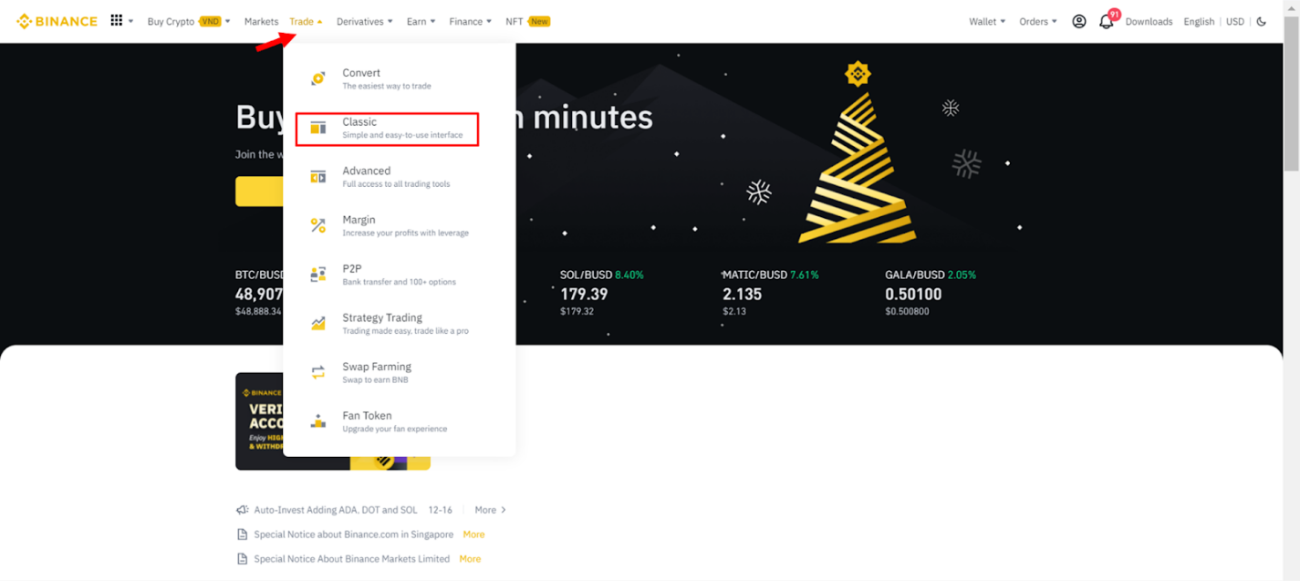This screenshot has width=1300, height=581.
Task: Open the user profile icon
Action: (x=1079, y=21)
